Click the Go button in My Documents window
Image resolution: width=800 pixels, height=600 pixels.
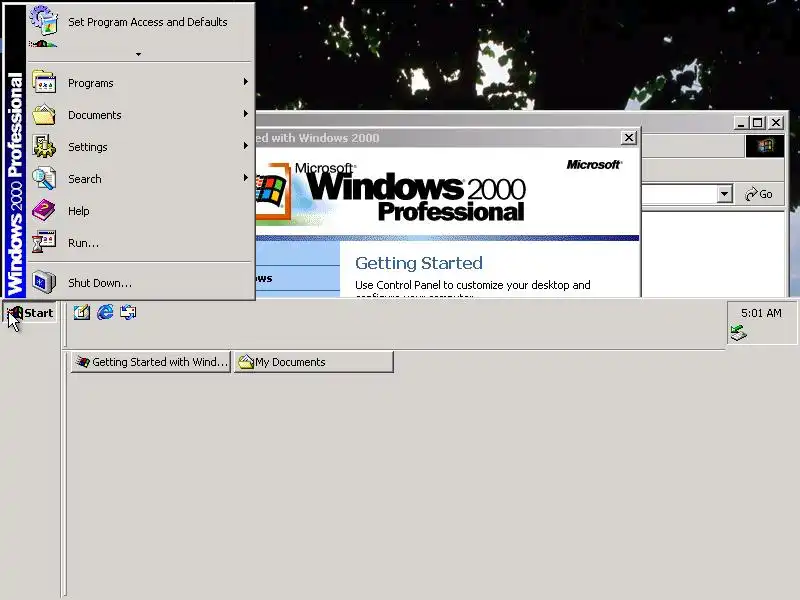coord(759,194)
